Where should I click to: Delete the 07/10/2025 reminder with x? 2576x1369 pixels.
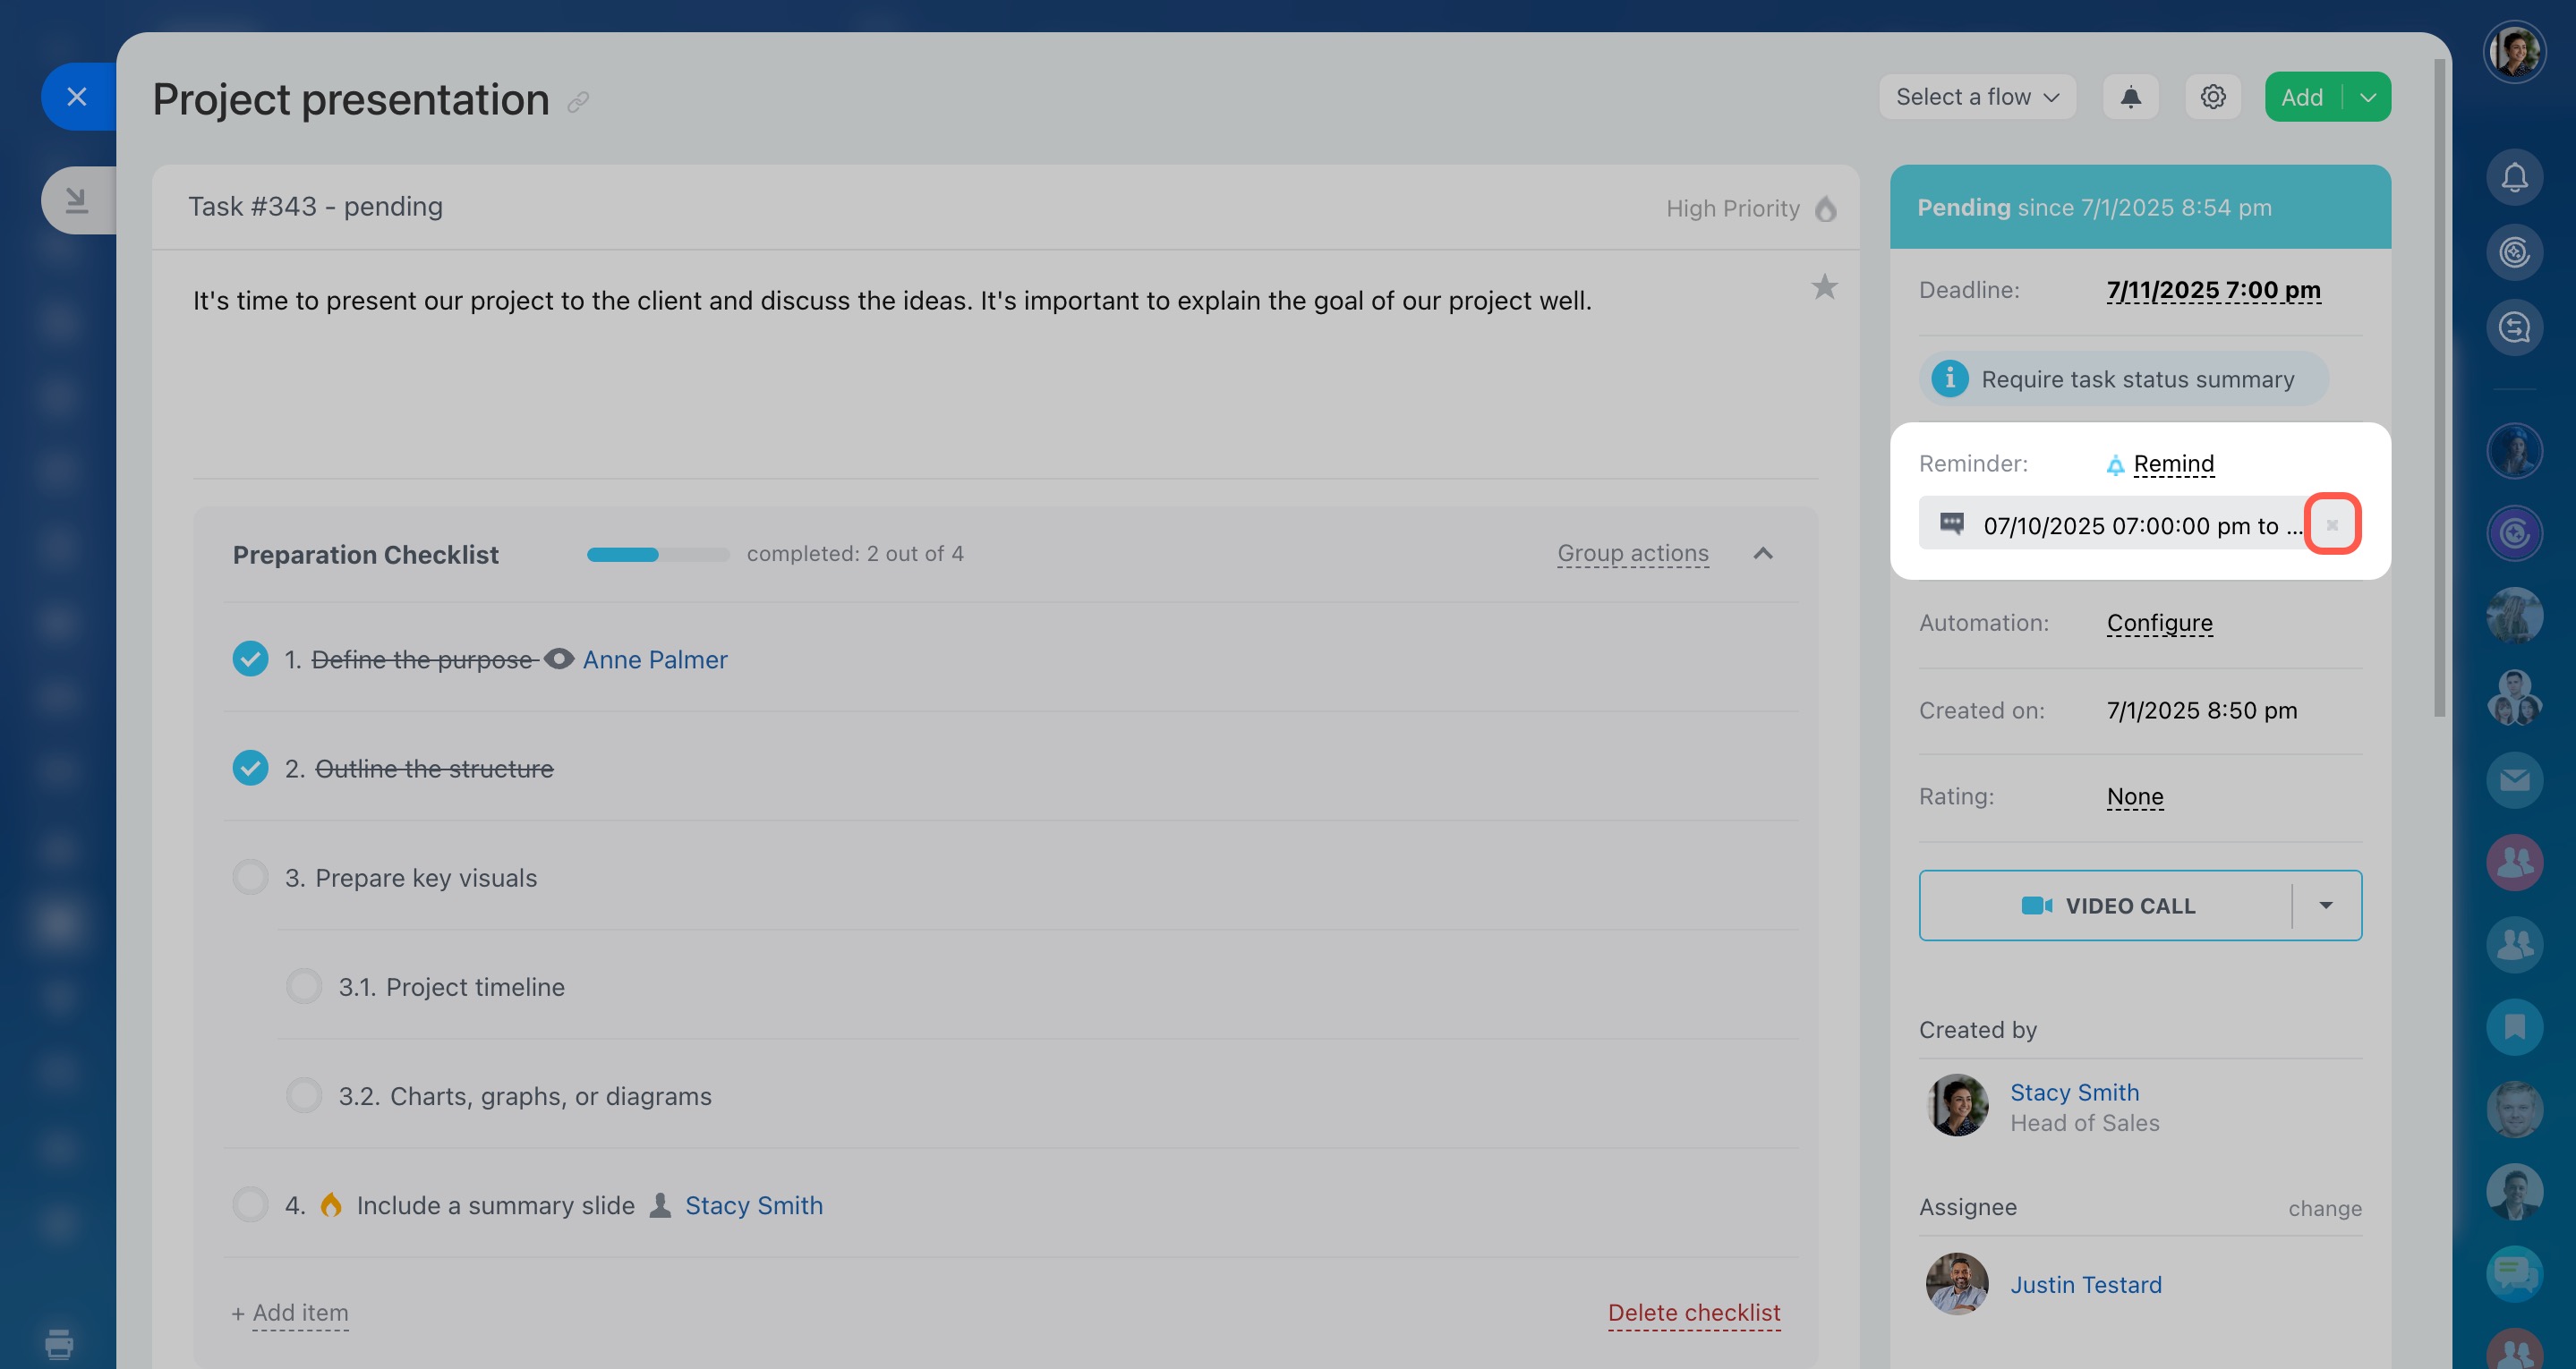point(2332,524)
